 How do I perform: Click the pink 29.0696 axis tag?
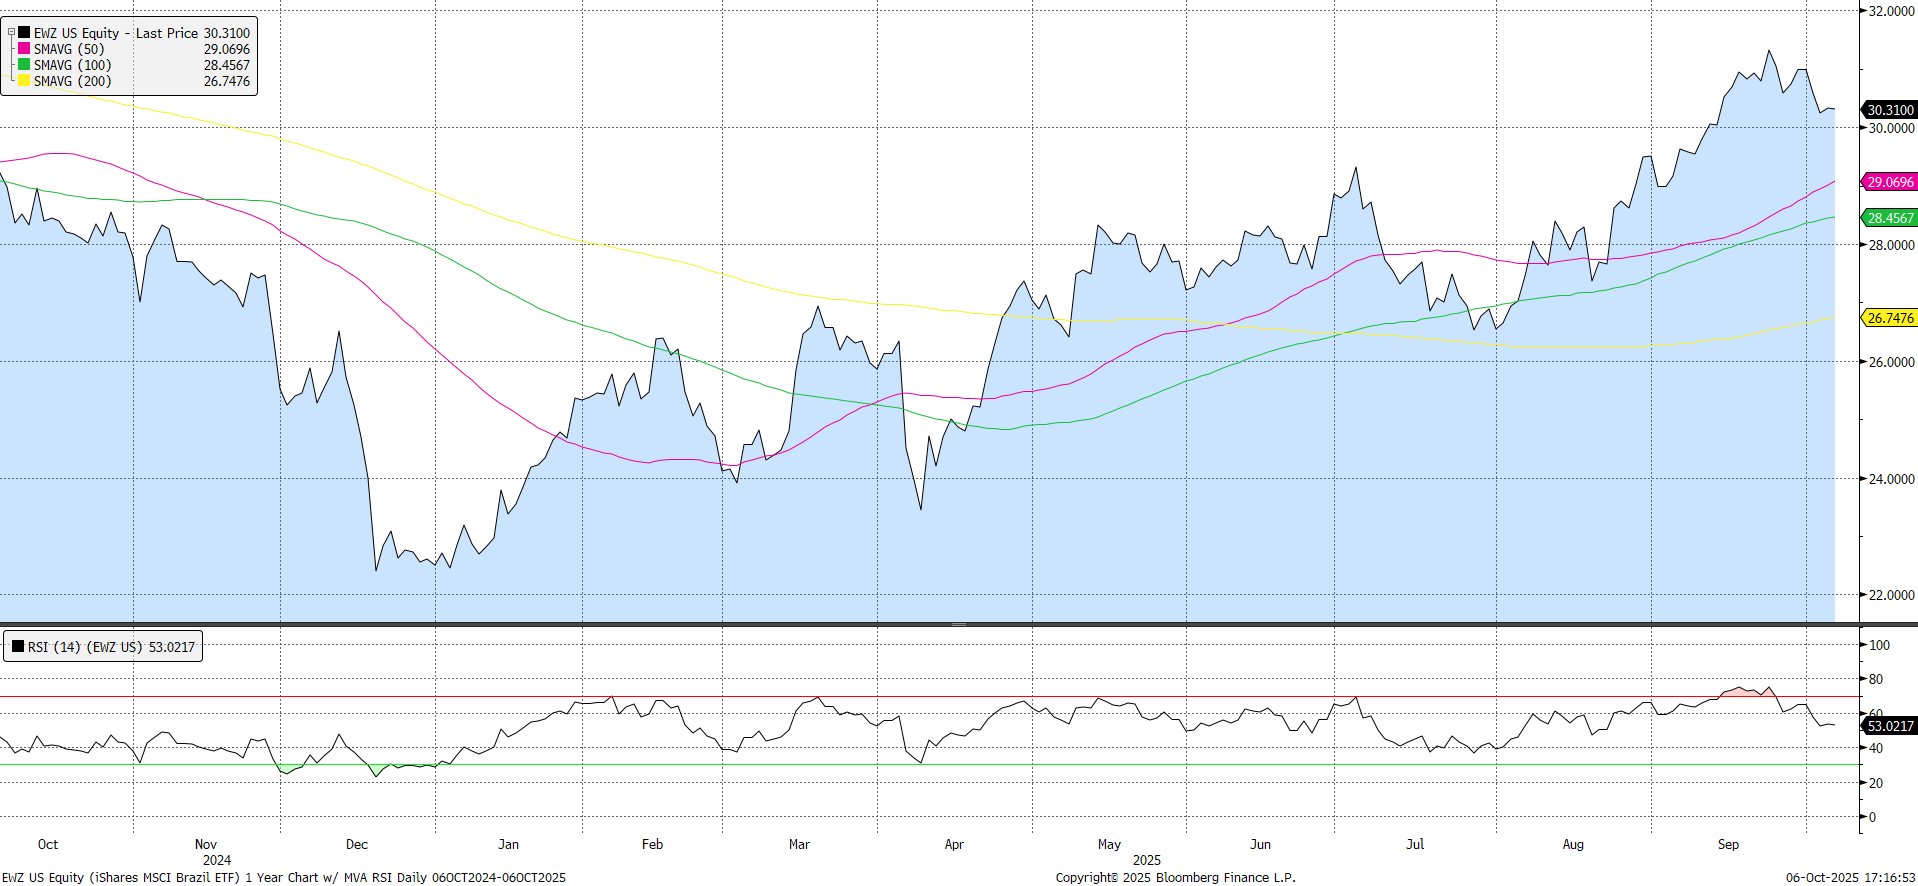coord(1889,182)
